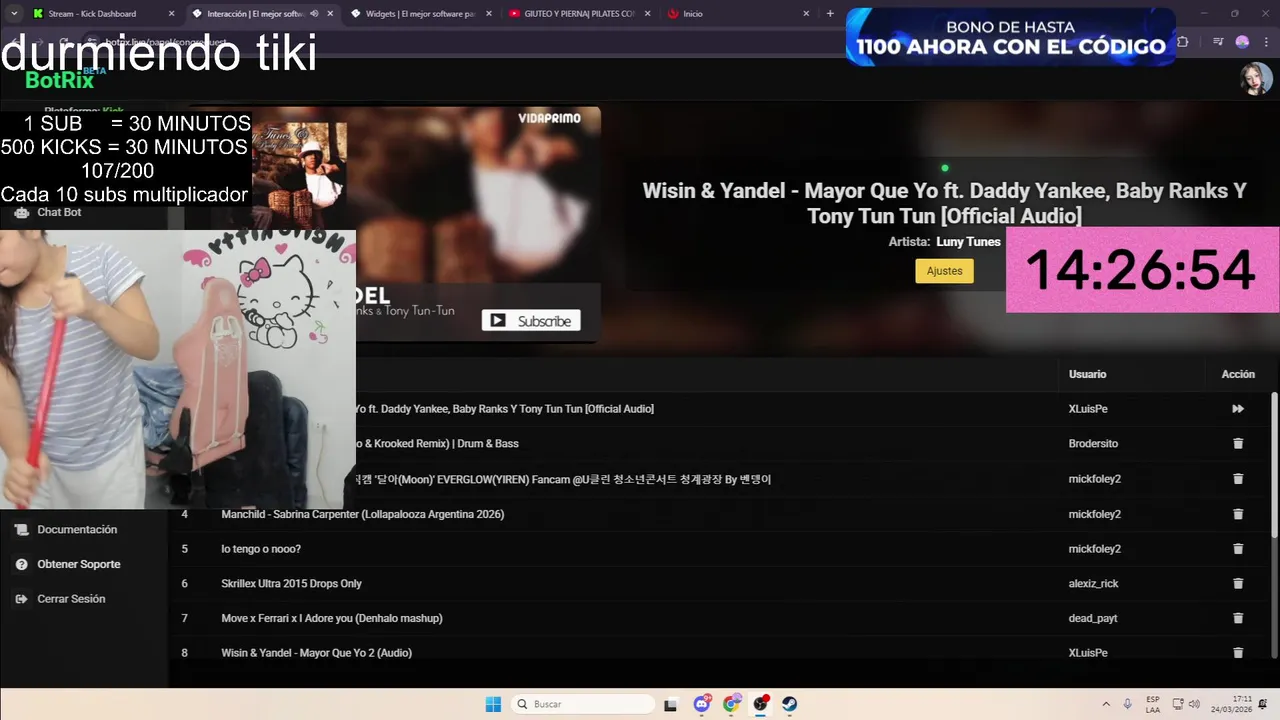1280x720 pixels.
Task: Remove the 'lo tengo o nooo?' request
Action: 1238,549
